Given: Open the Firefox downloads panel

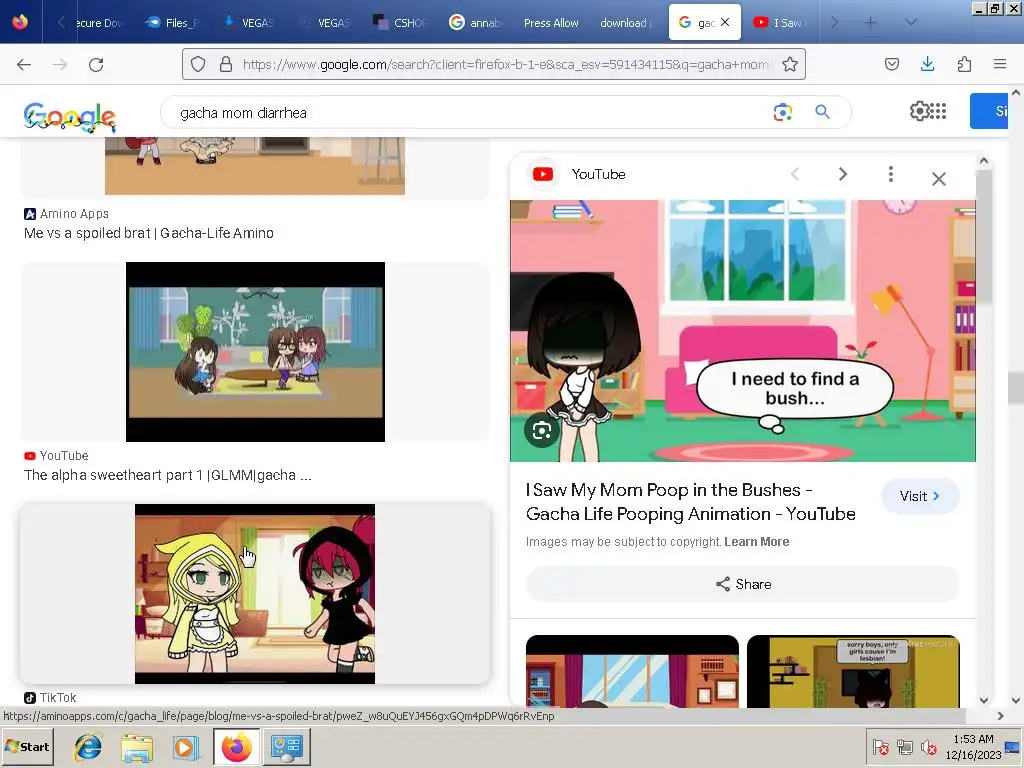Looking at the screenshot, I should 927,64.
